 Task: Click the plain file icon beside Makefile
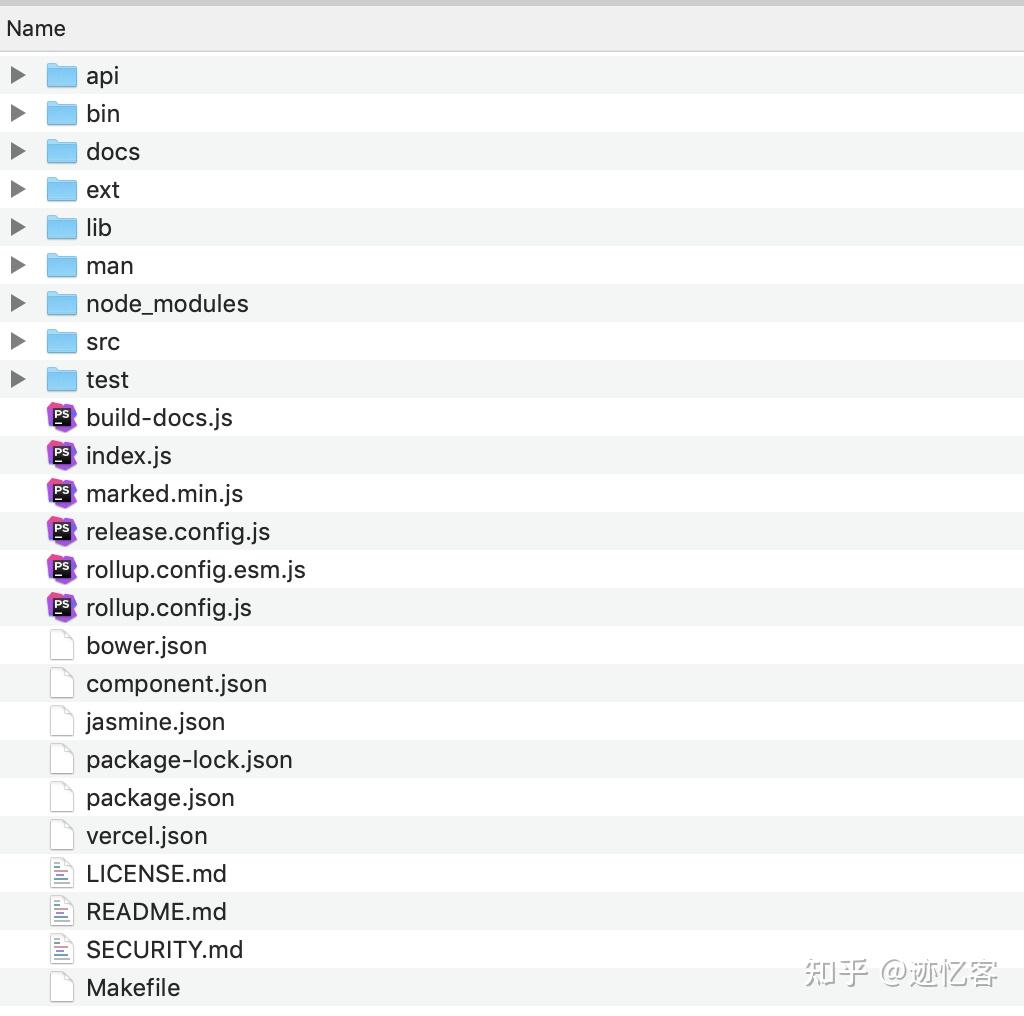click(61, 987)
